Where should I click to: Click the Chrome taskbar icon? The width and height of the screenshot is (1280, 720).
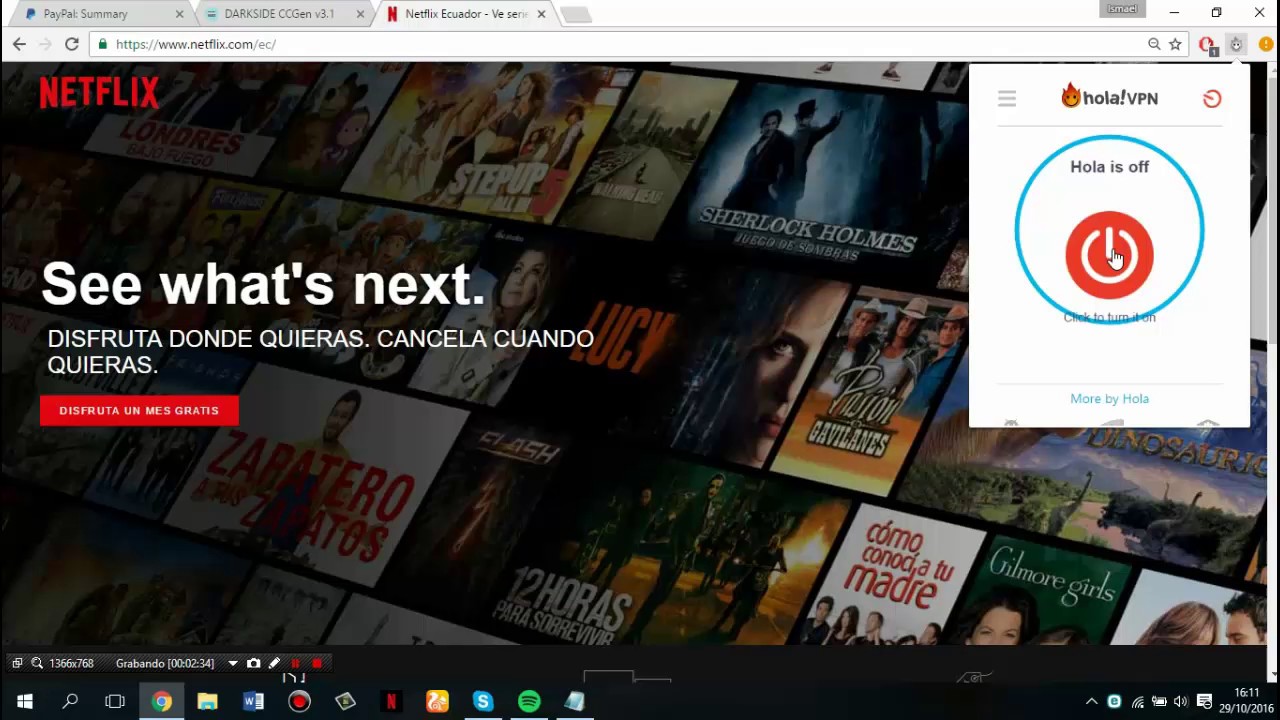(x=161, y=702)
